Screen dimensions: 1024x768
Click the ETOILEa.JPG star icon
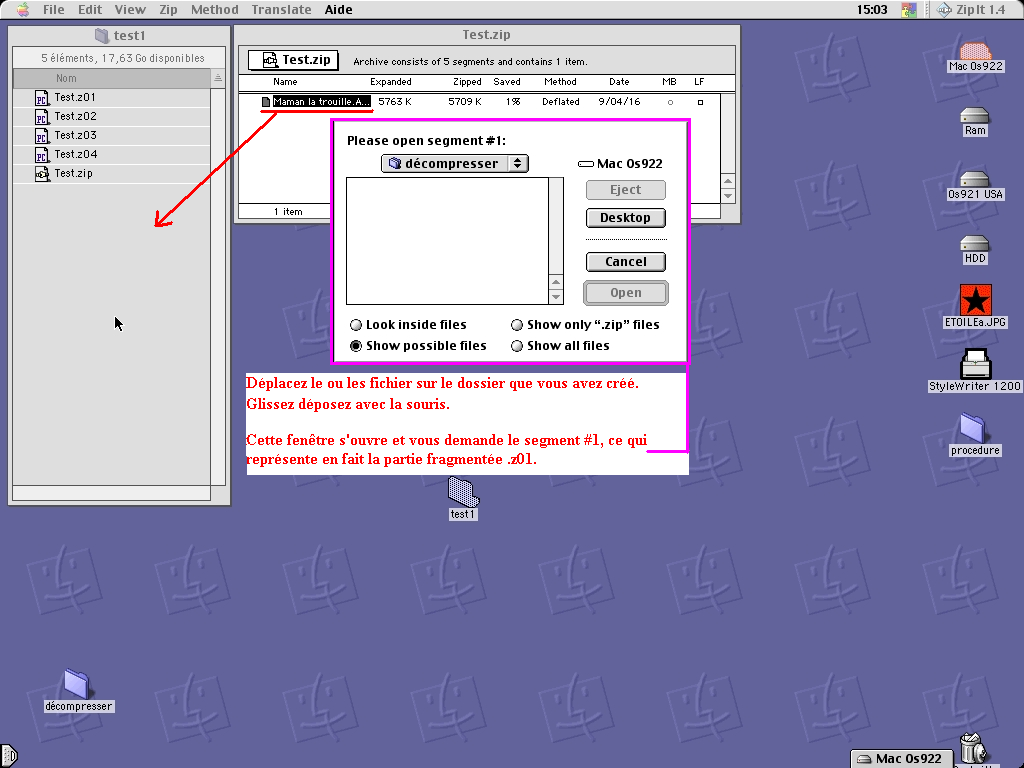click(974, 300)
